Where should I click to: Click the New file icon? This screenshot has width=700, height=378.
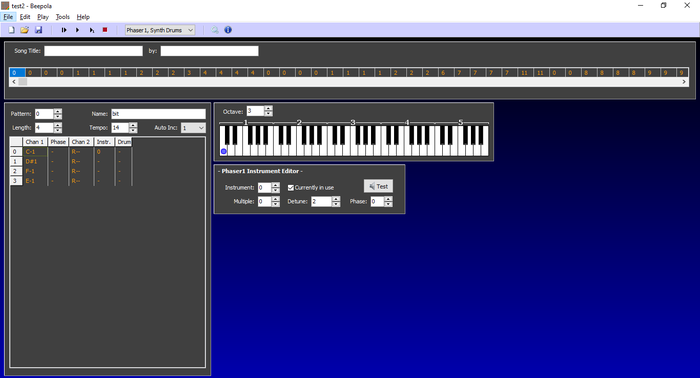(x=11, y=30)
